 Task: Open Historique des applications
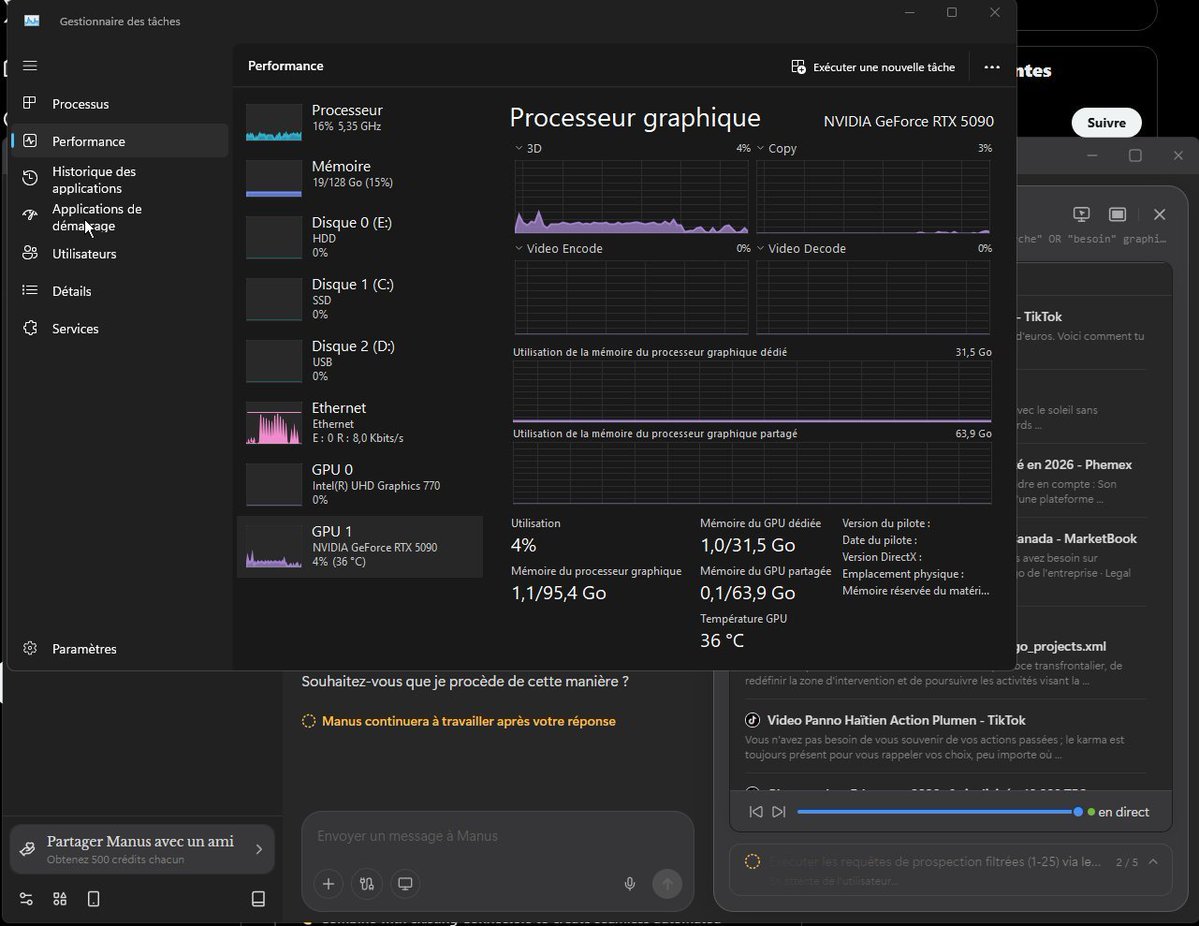click(x=119, y=180)
